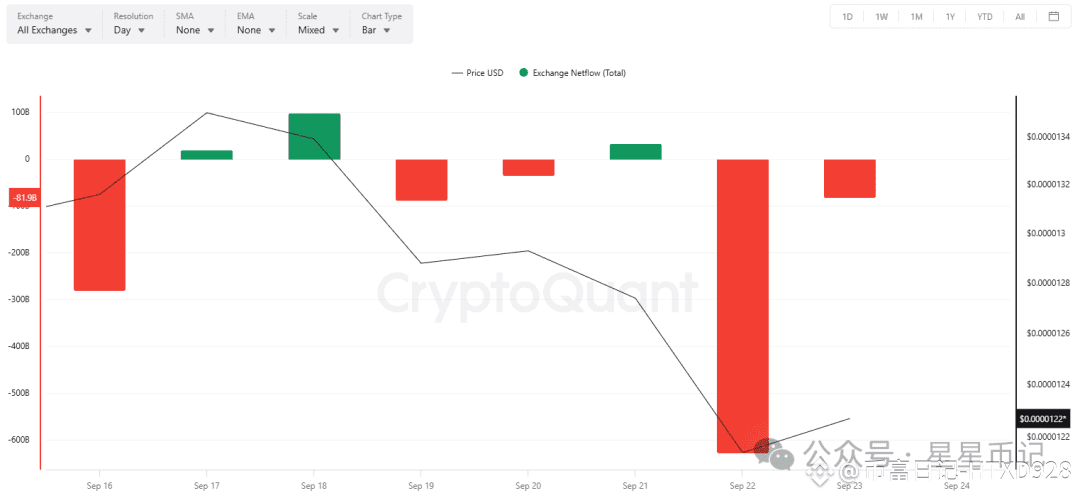The height and width of the screenshot is (498, 1080).
Task: Expand the Chart Type Bar dropdown
Action: [x=382, y=25]
